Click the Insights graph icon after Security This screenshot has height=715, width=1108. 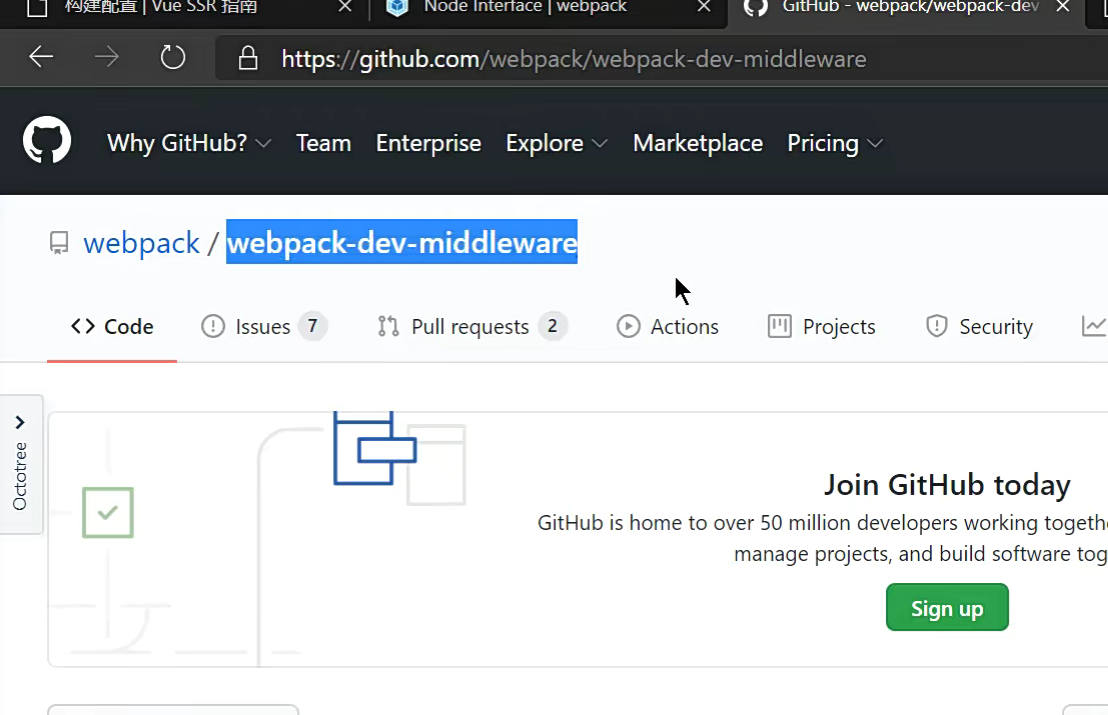coord(1094,326)
